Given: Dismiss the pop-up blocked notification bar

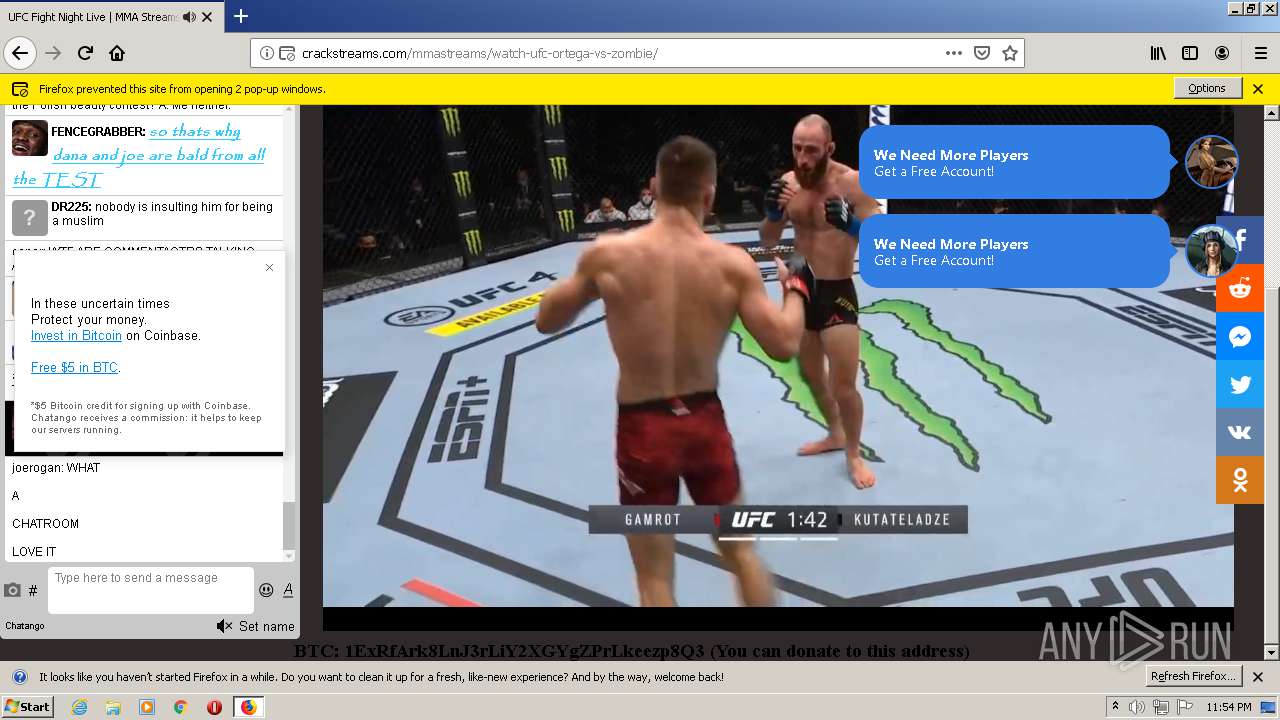Looking at the screenshot, I should (1258, 88).
